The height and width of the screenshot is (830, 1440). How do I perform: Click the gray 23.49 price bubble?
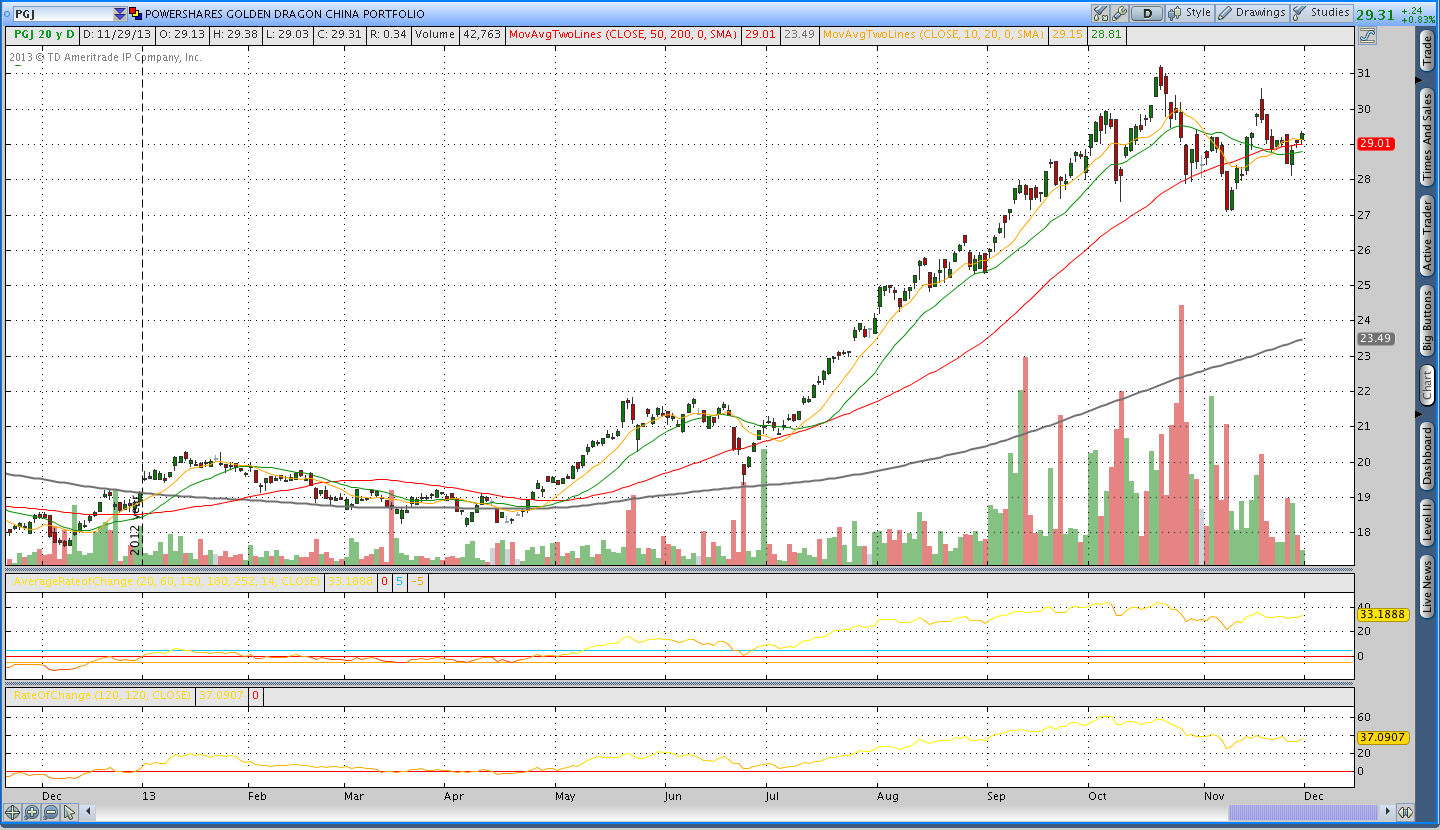pyautogui.click(x=1376, y=339)
